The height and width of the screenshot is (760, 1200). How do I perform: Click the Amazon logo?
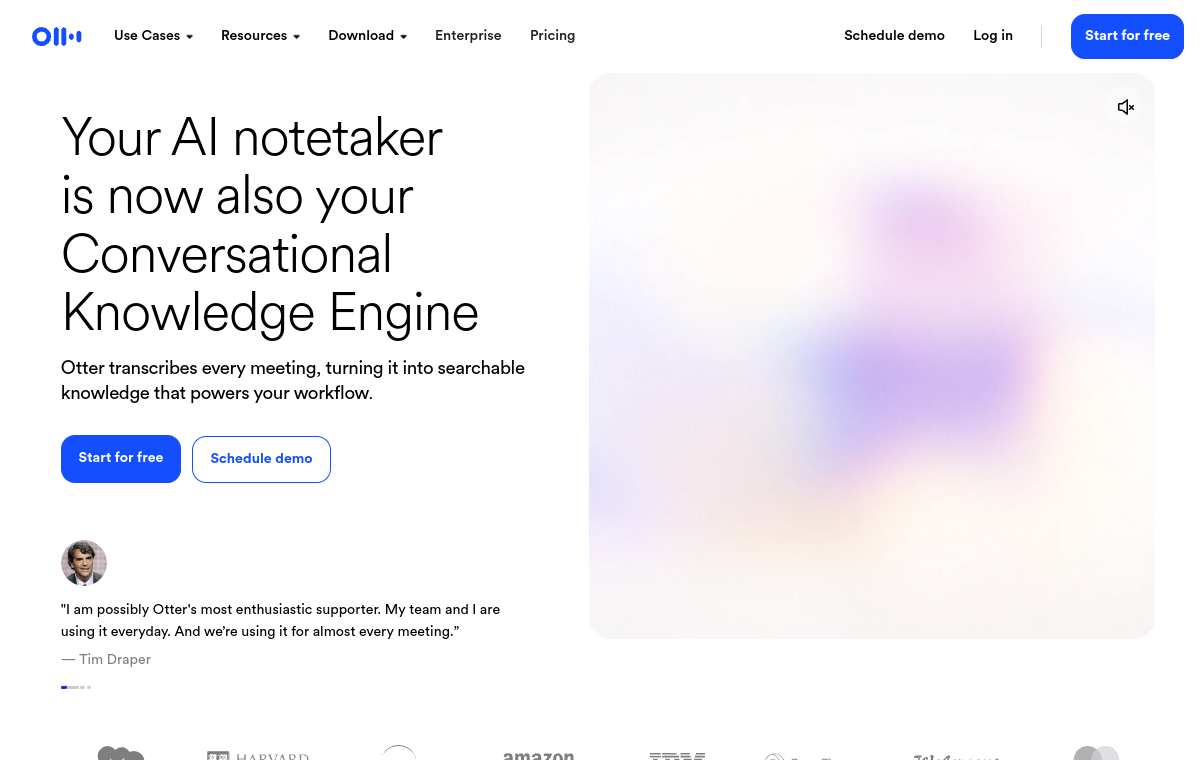[x=538, y=755]
